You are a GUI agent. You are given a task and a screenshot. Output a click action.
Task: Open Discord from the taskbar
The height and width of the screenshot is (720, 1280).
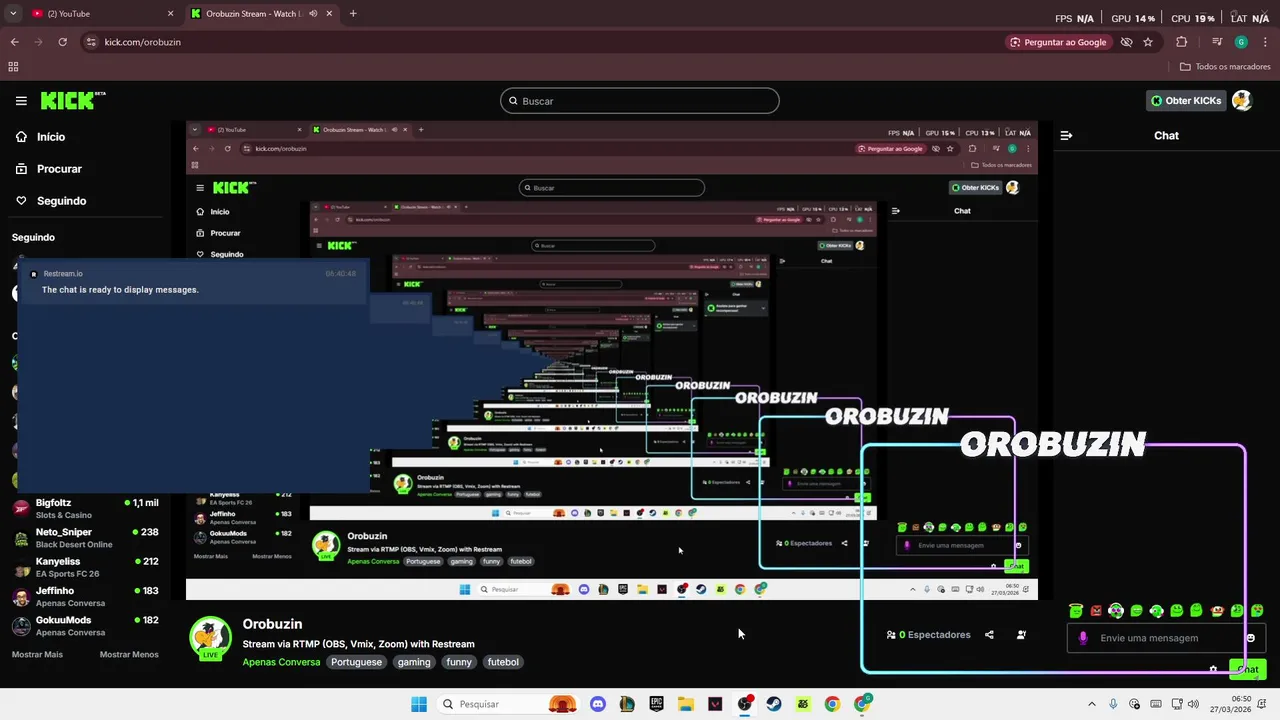pos(598,704)
